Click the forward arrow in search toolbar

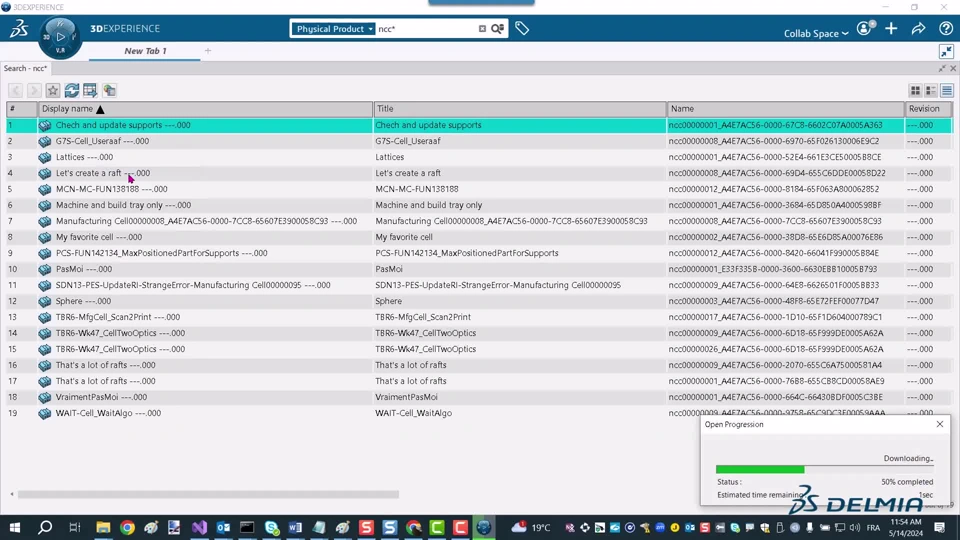34,91
